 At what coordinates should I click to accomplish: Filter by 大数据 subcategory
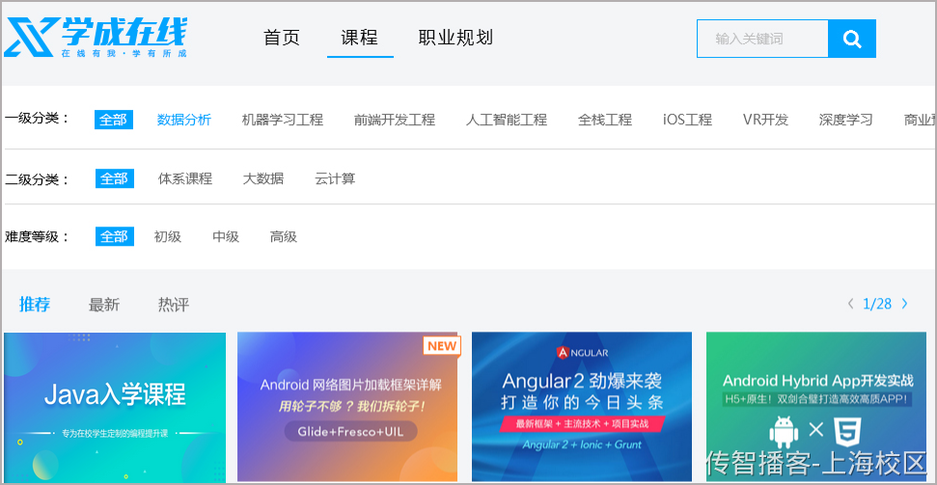click(264, 179)
